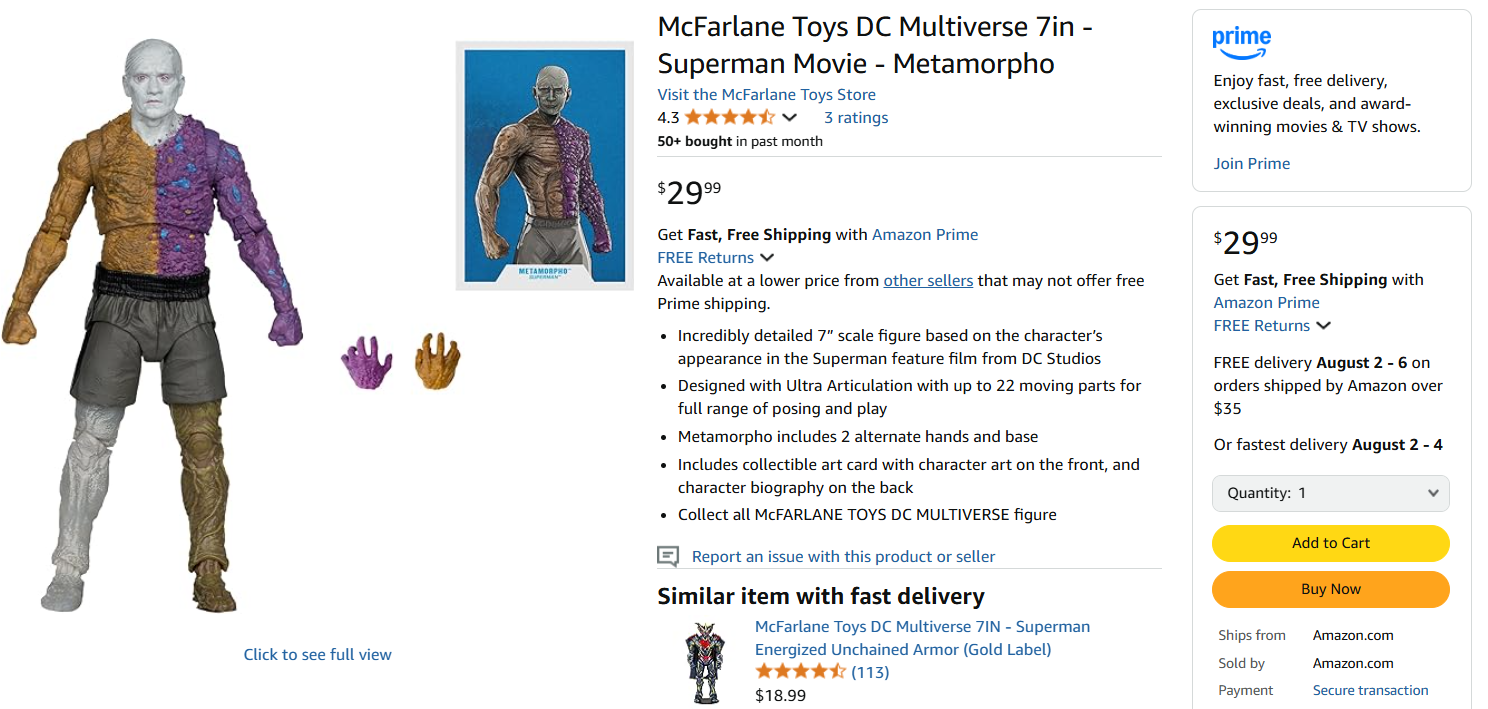Click the purple alternate hand image
The width and height of the screenshot is (1488, 709).
366,362
